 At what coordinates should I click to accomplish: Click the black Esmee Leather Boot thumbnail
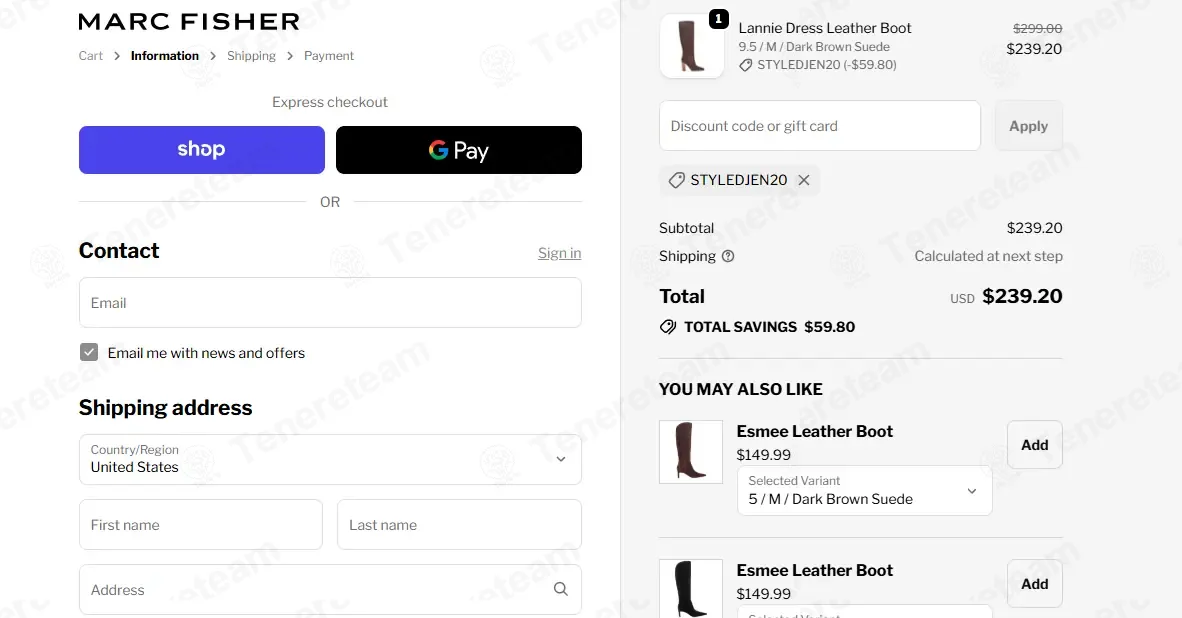[x=691, y=589]
